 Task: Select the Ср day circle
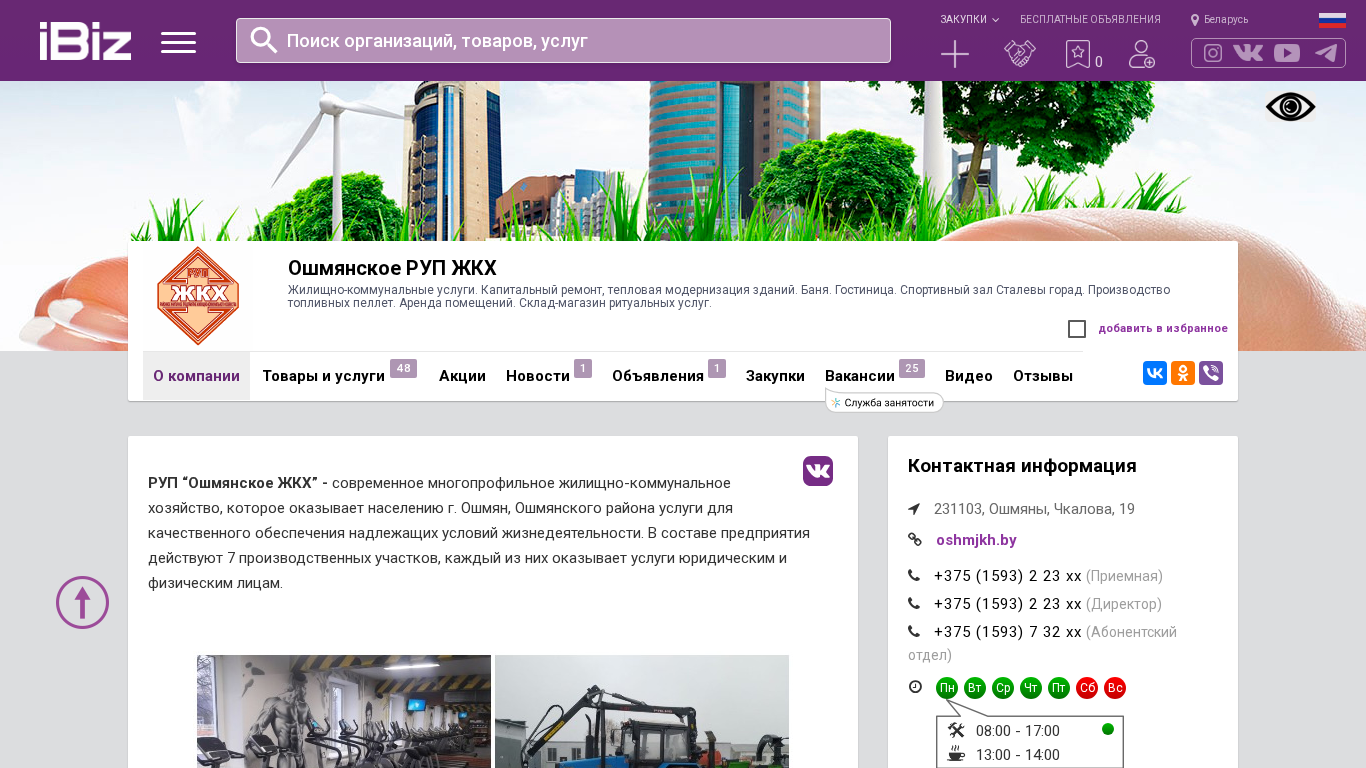tap(1003, 688)
